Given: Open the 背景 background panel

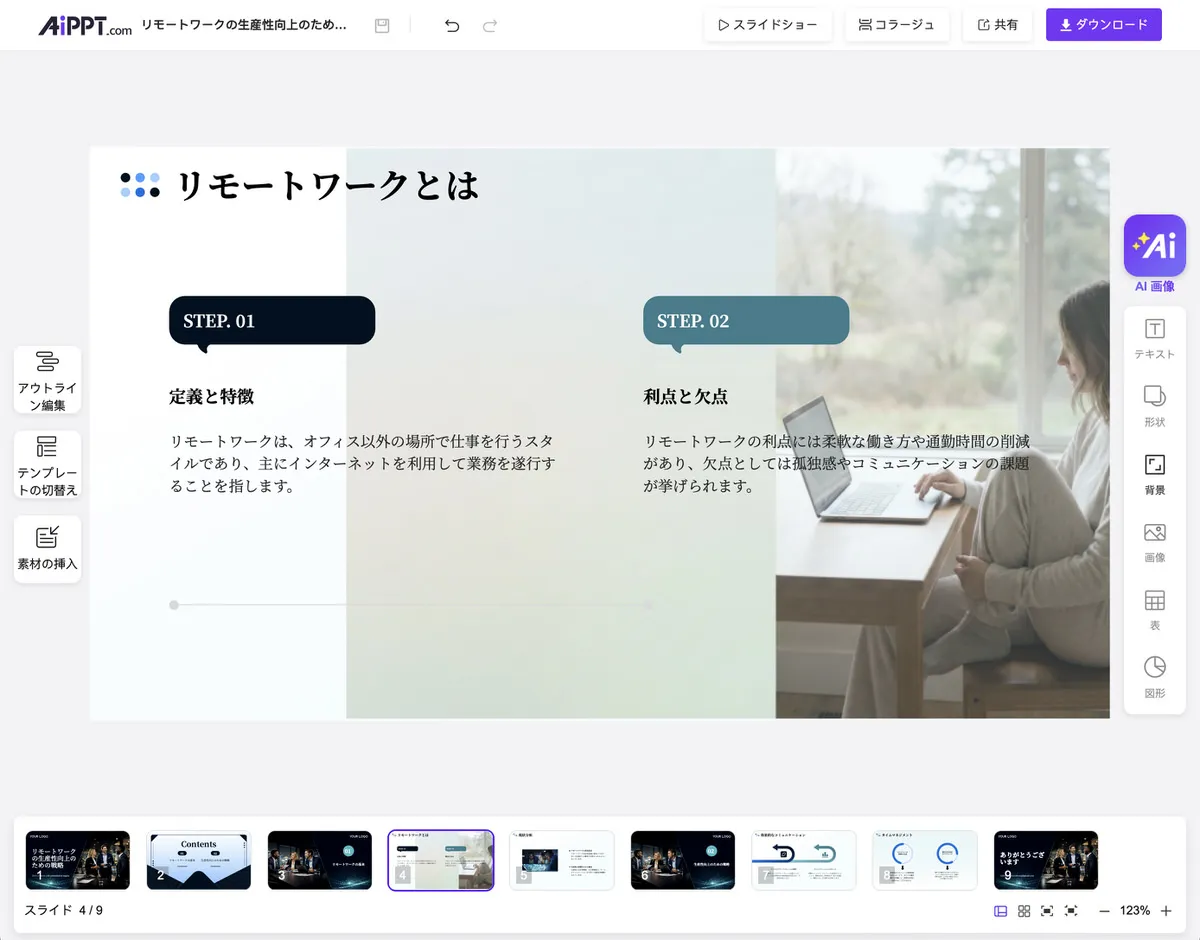Looking at the screenshot, I should coord(1154,474).
